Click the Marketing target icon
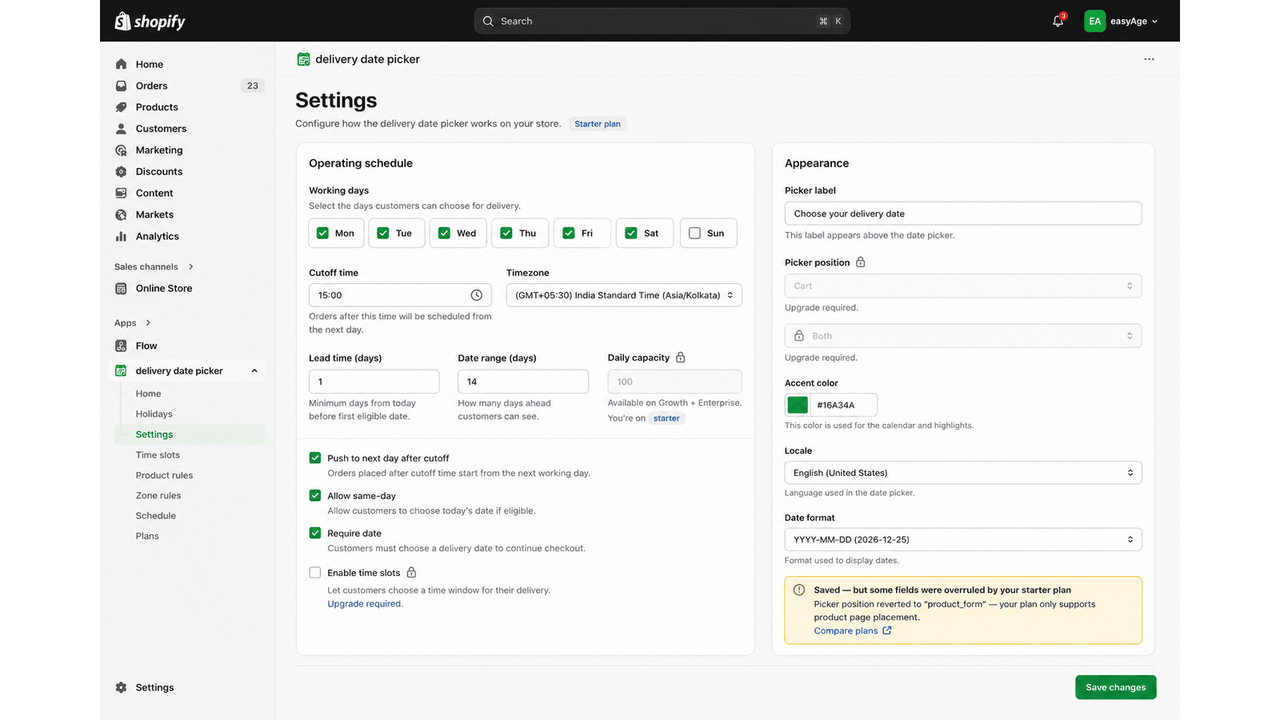 [121, 150]
